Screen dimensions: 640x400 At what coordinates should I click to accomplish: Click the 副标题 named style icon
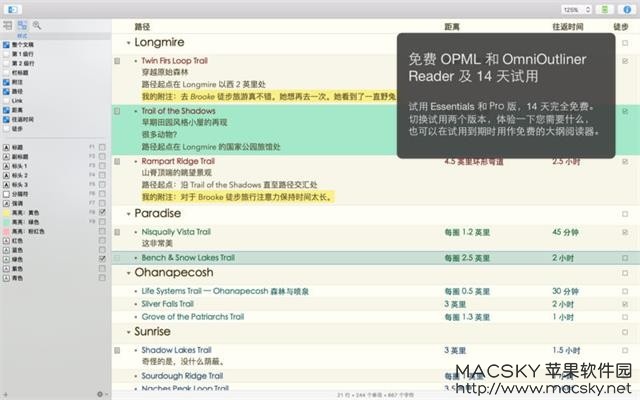coord(6,157)
